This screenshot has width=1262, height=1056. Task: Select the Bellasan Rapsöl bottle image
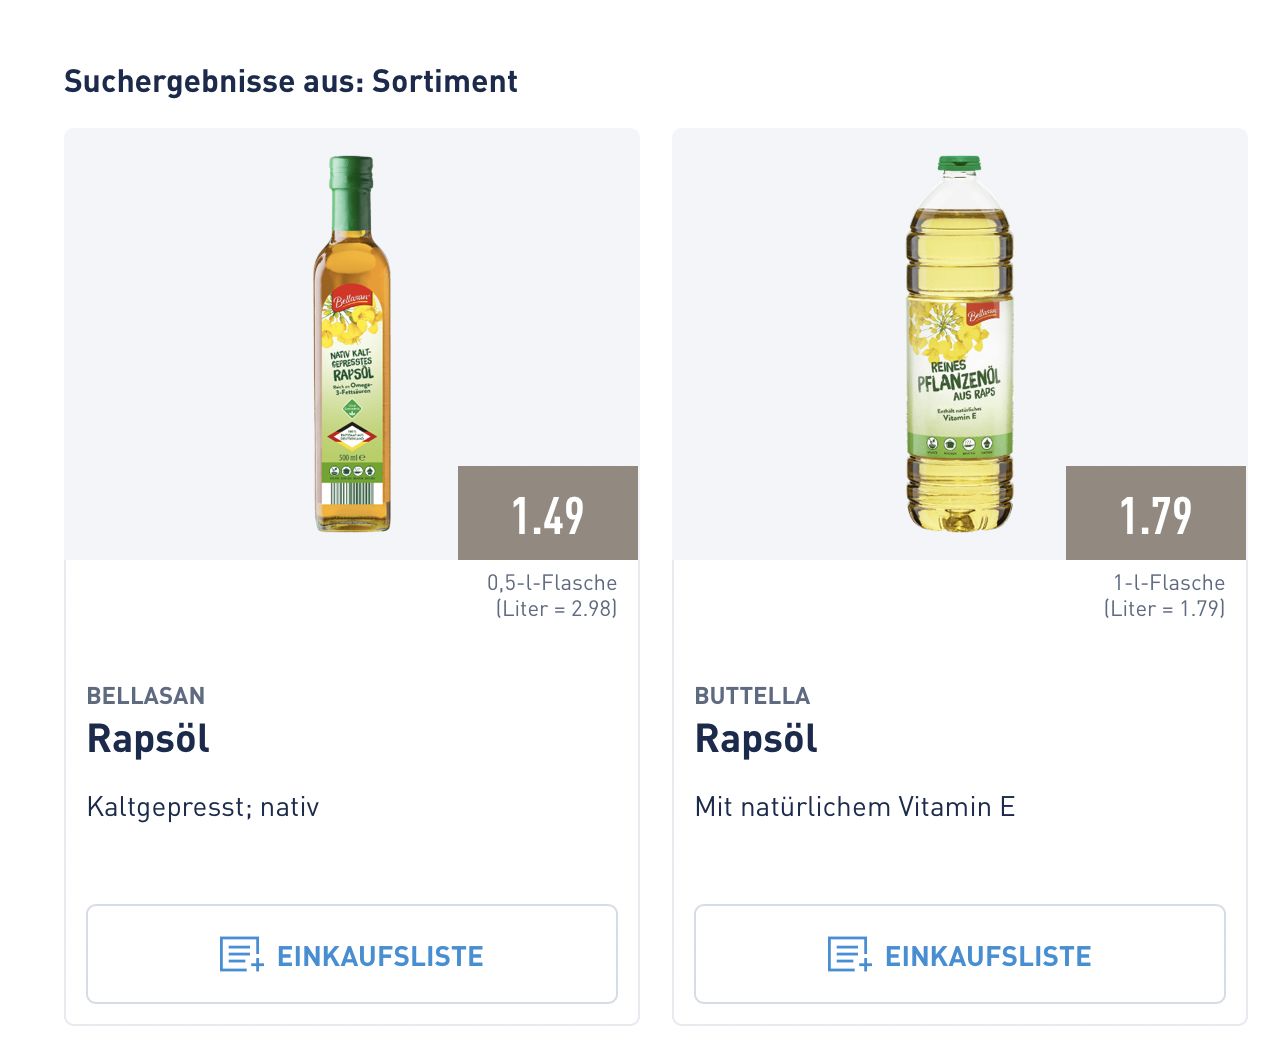click(x=350, y=340)
